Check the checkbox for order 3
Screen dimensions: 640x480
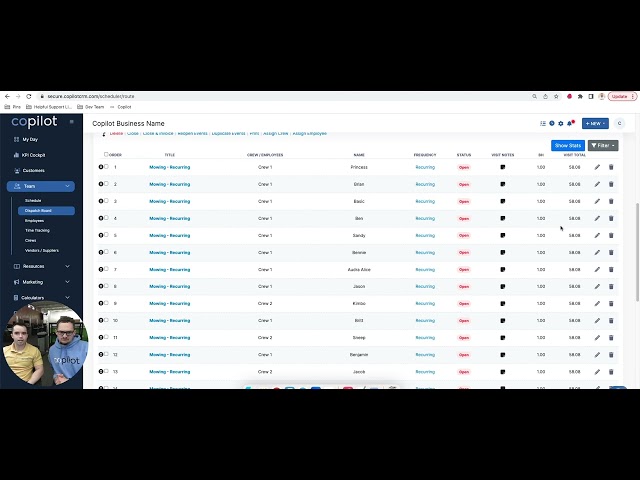click(106, 200)
